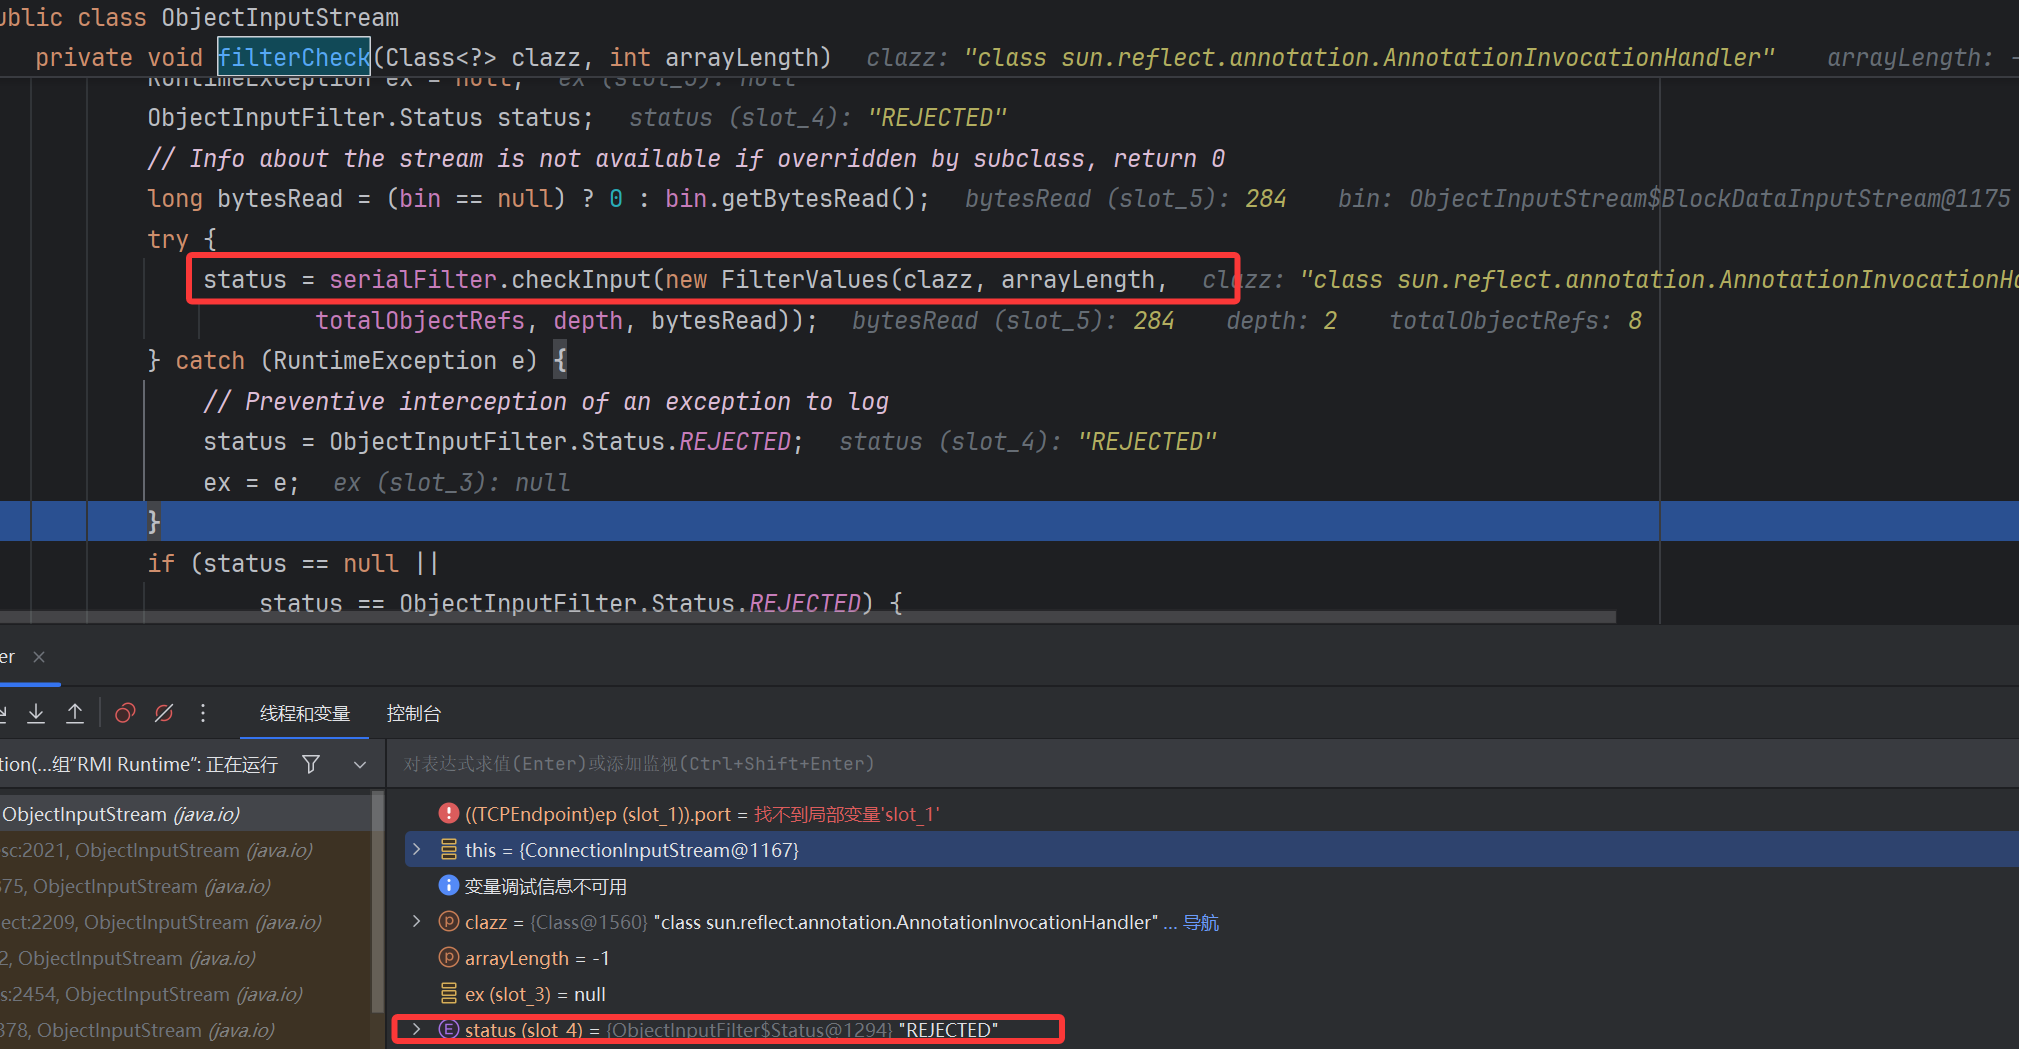
Task: Switch to the 线程和变量 tab
Action: [x=305, y=713]
